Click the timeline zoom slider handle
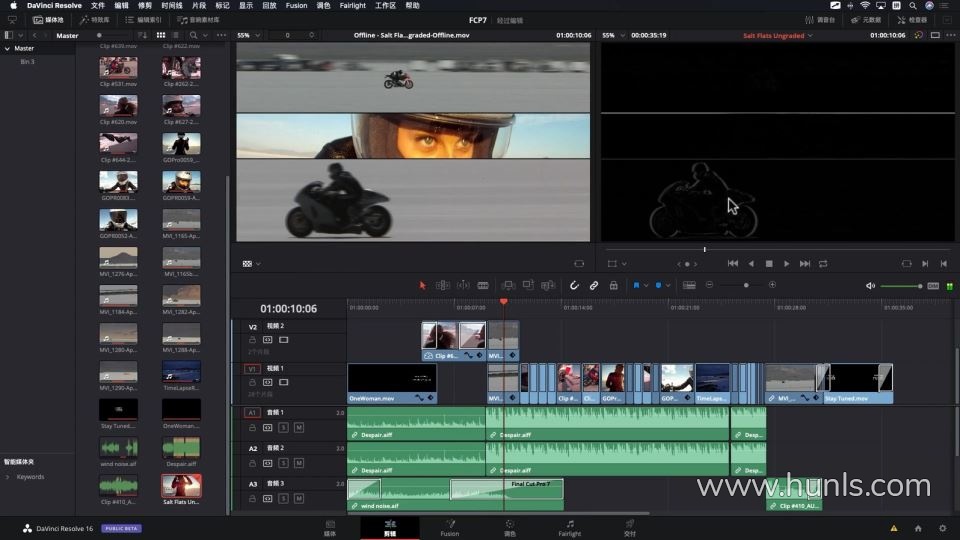This screenshot has width=960, height=540. (x=746, y=285)
